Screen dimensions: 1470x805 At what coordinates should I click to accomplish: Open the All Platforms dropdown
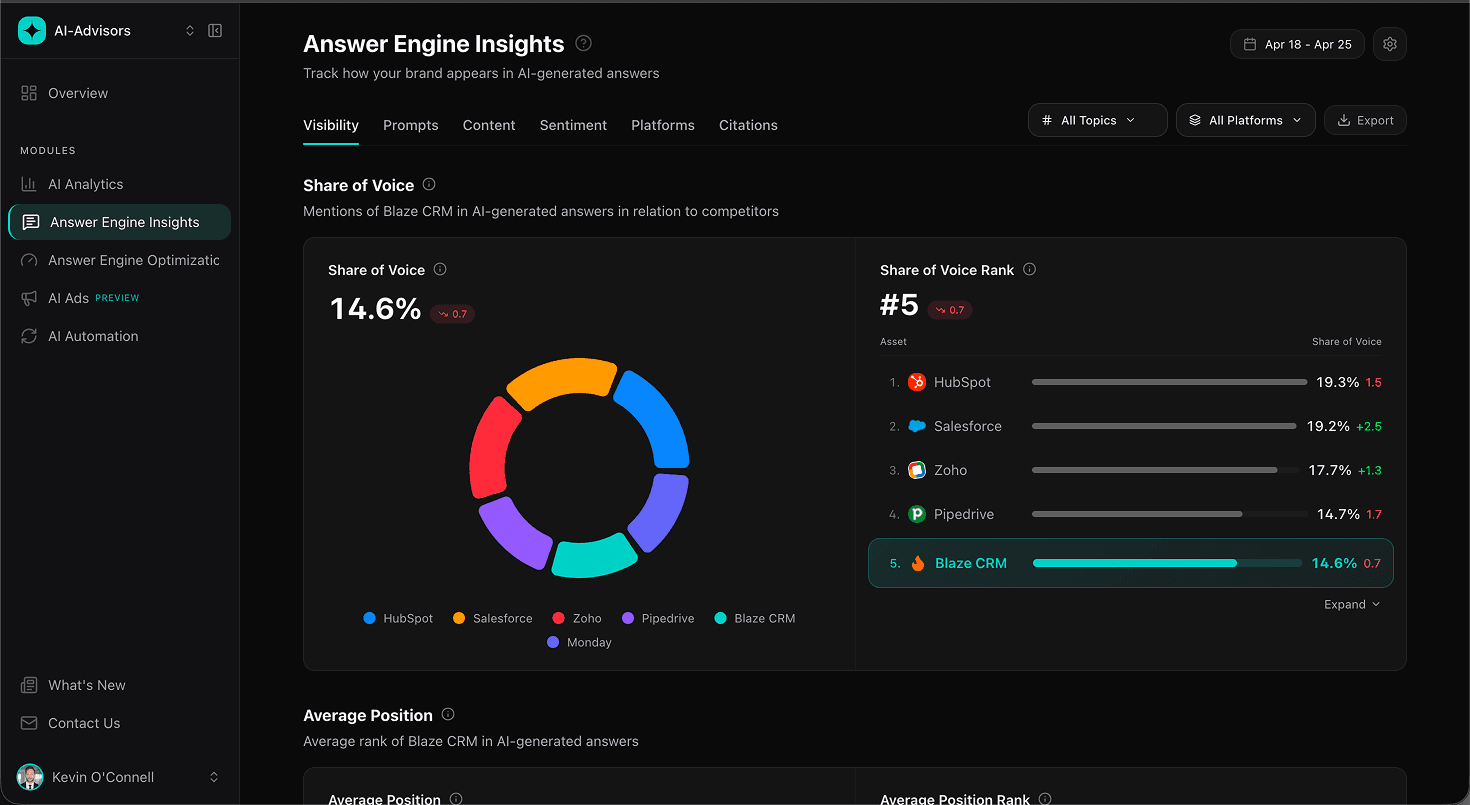pyautogui.click(x=1245, y=120)
